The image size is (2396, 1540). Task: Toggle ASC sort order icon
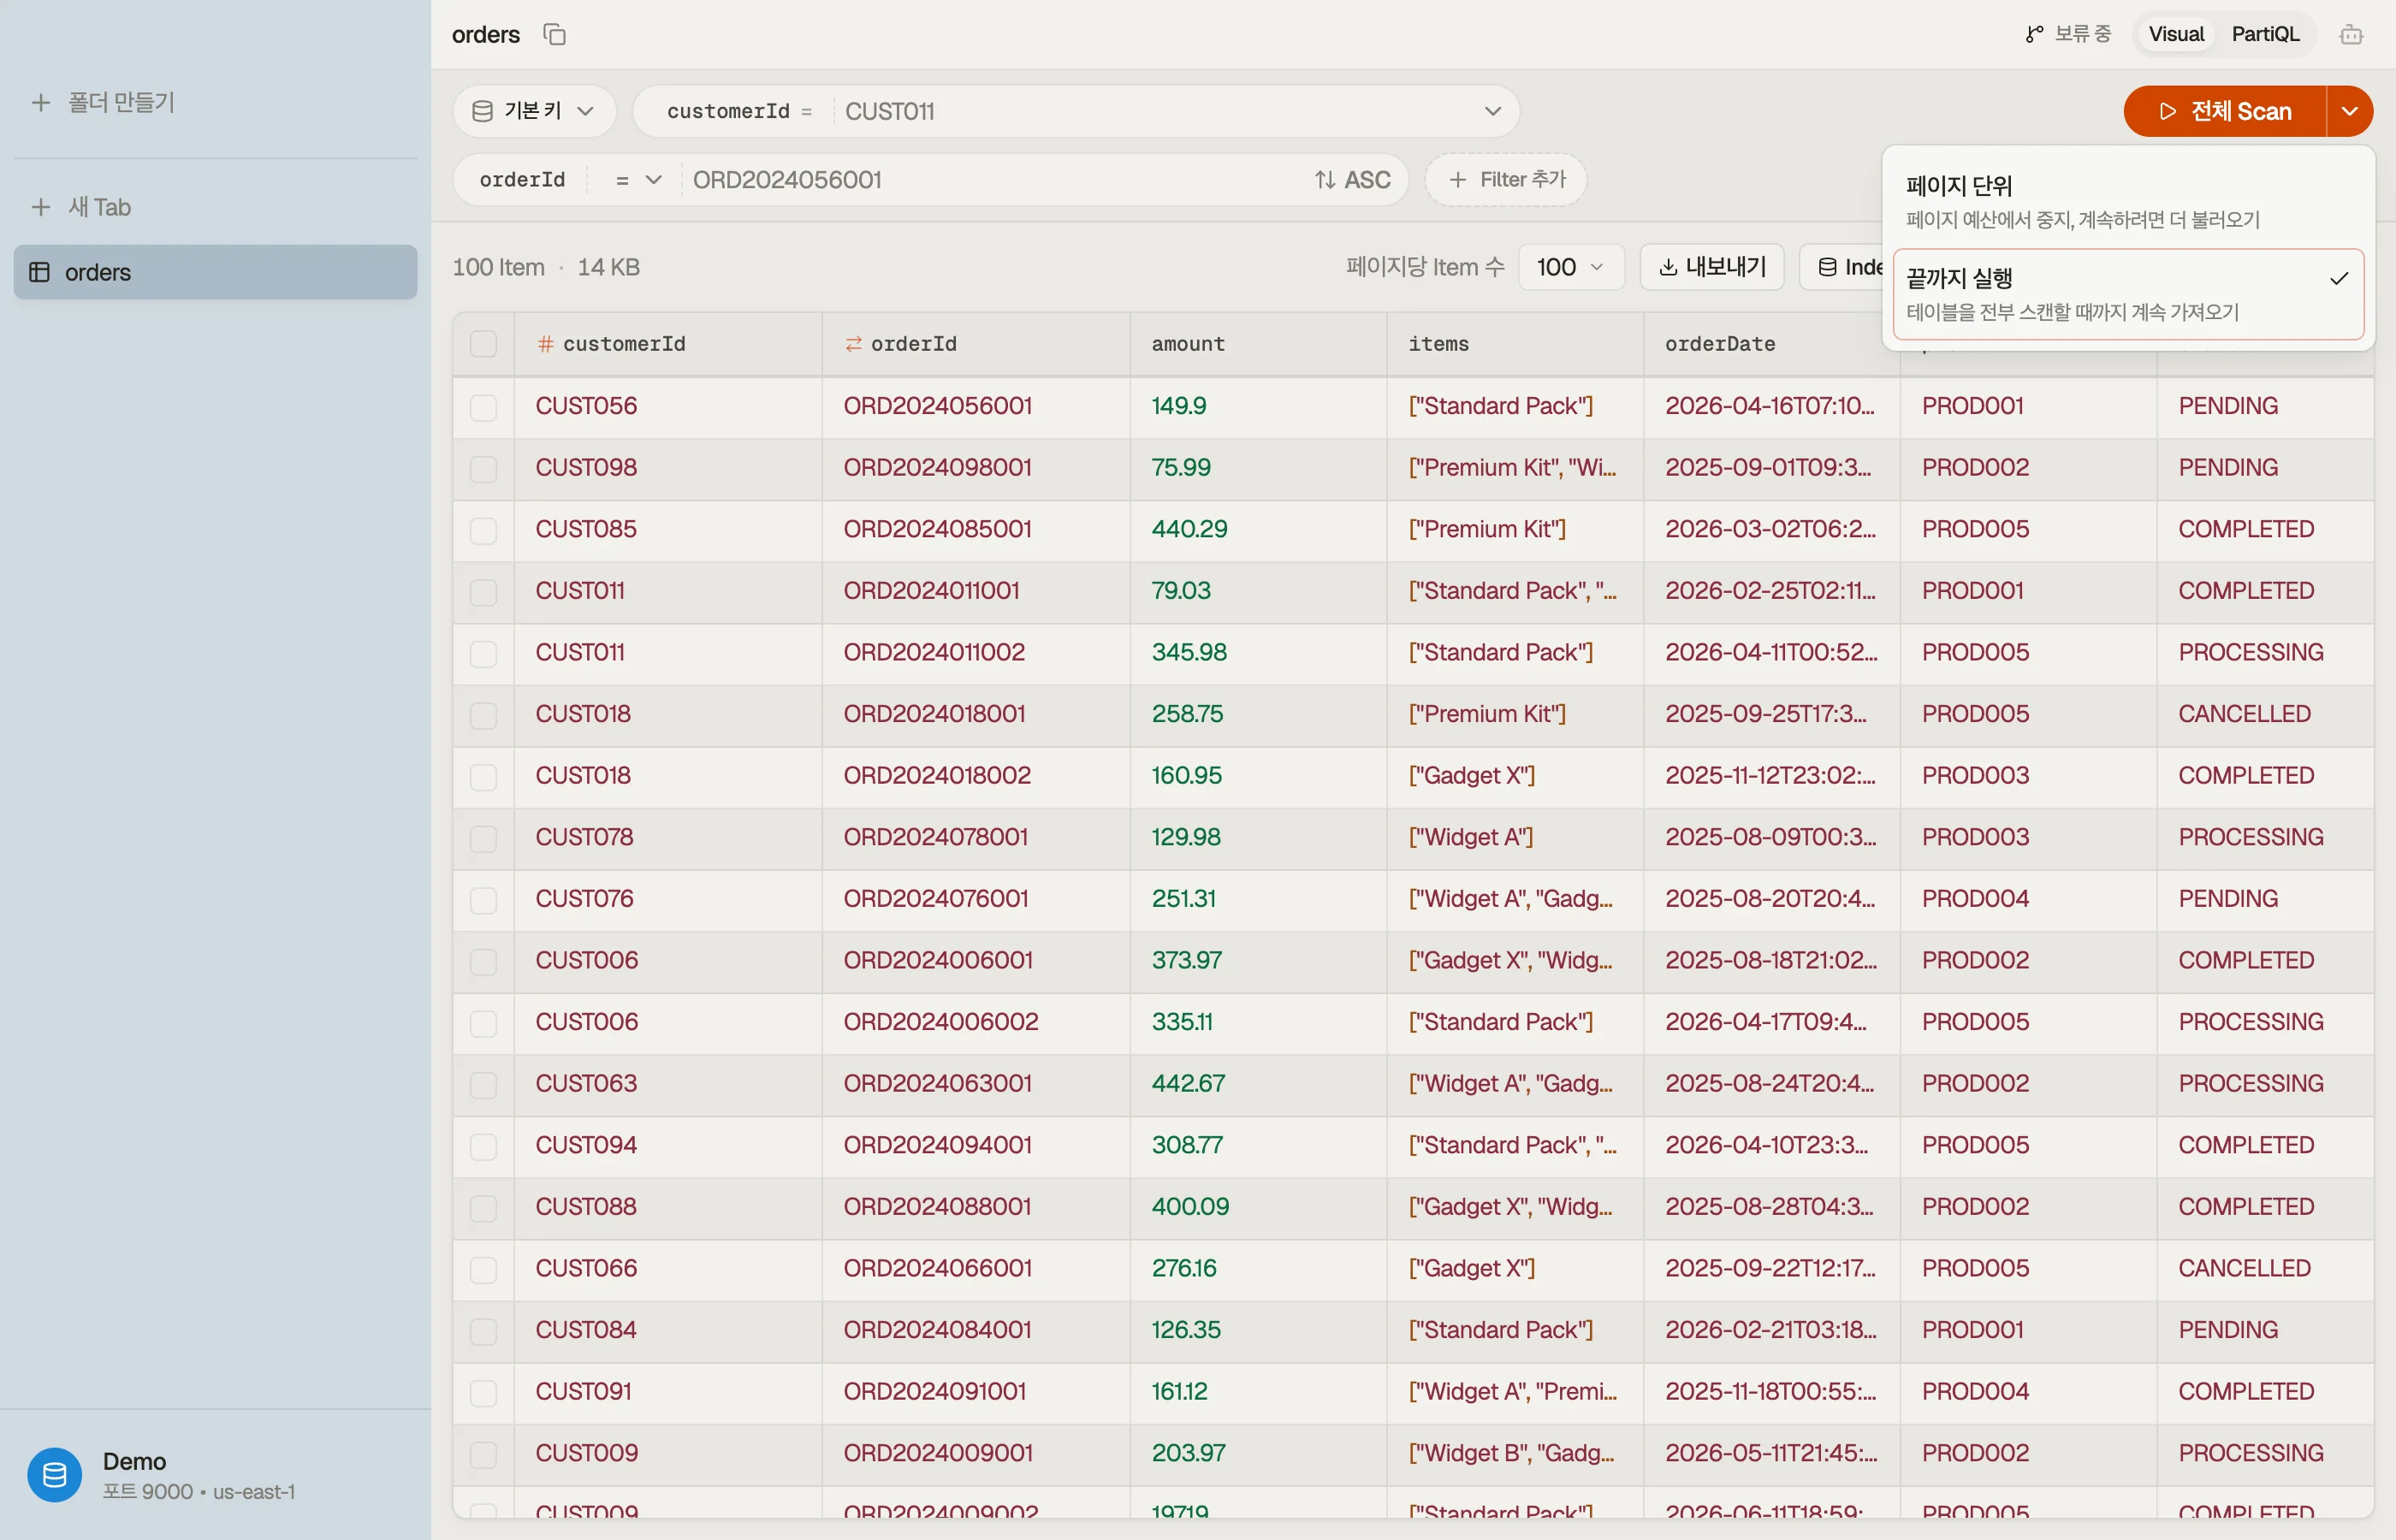pyautogui.click(x=1325, y=180)
